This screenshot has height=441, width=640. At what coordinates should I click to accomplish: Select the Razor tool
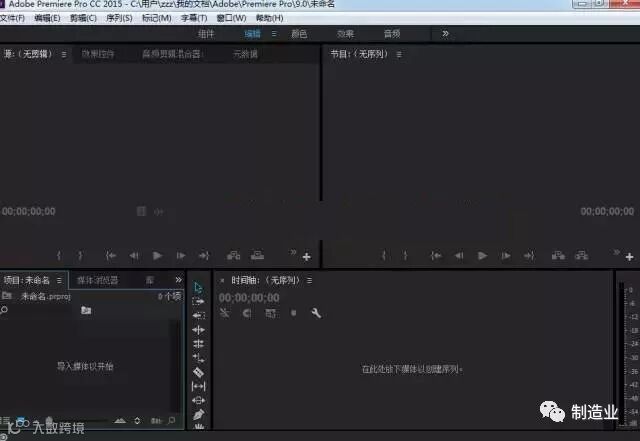tap(198, 372)
